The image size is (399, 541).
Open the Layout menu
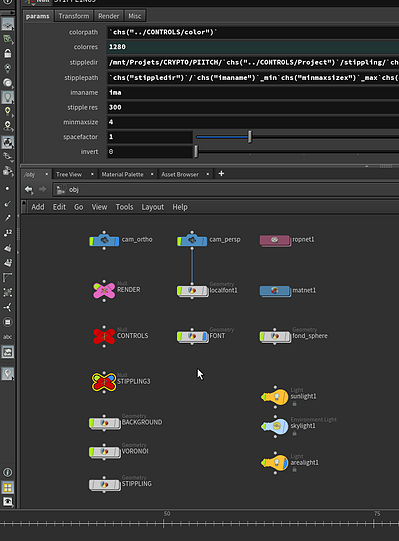(153, 207)
